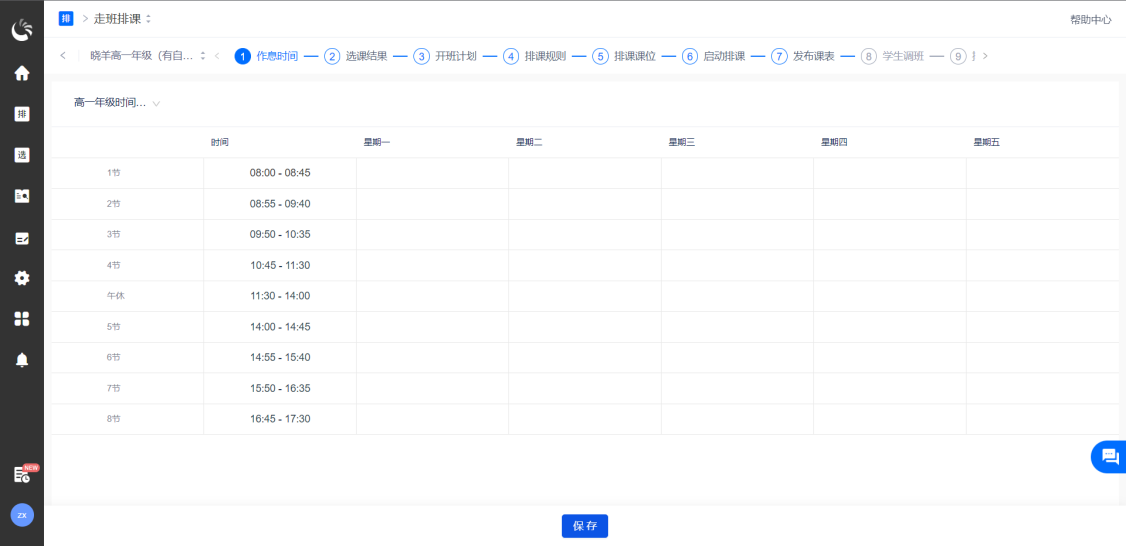Open the ZX user avatar
The width and height of the screenshot is (1126, 546).
(x=22, y=515)
